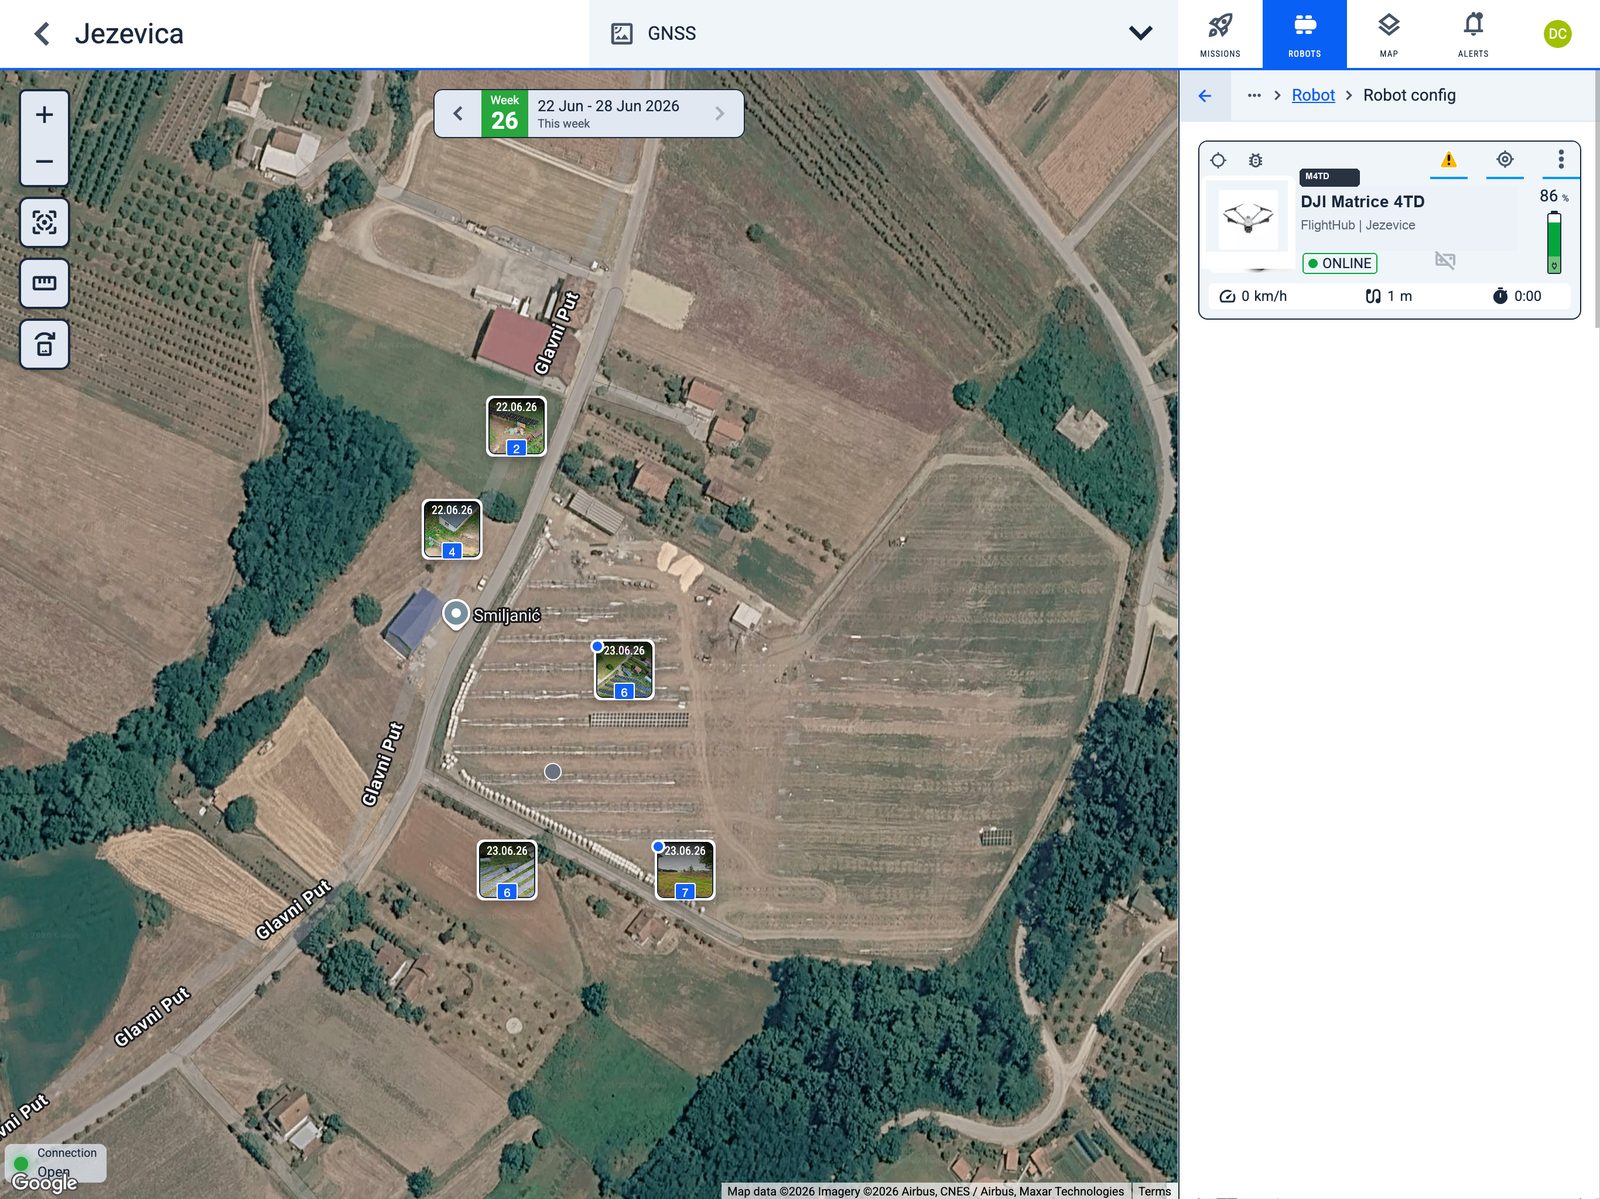Open the target location tab on robot card
The height and width of the screenshot is (1199, 1600).
point(1505,160)
